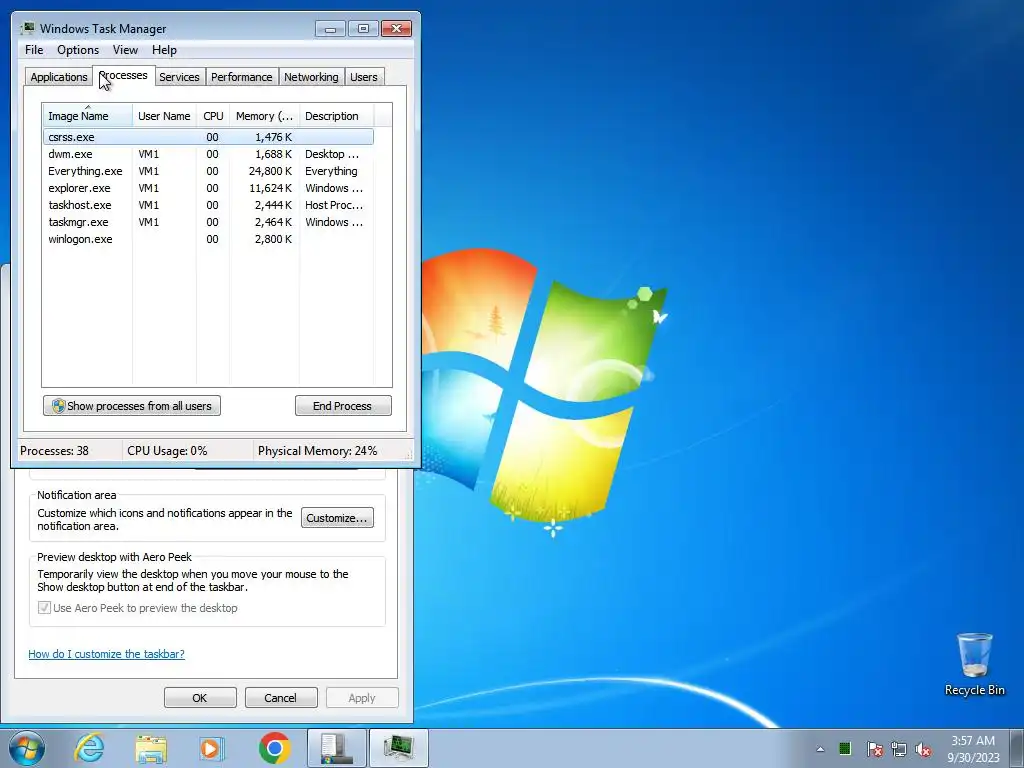The image size is (1024, 768).
Task: Show hidden tray icons arrow
Action: (820, 749)
